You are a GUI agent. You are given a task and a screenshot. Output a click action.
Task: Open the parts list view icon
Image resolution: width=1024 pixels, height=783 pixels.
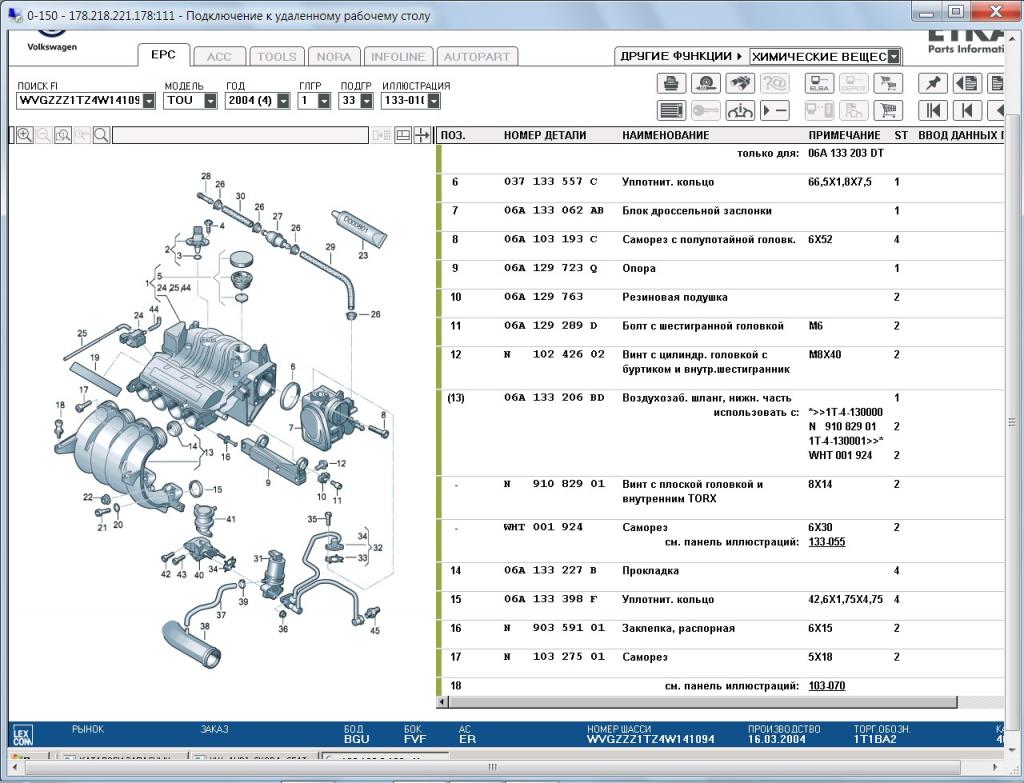pos(671,110)
